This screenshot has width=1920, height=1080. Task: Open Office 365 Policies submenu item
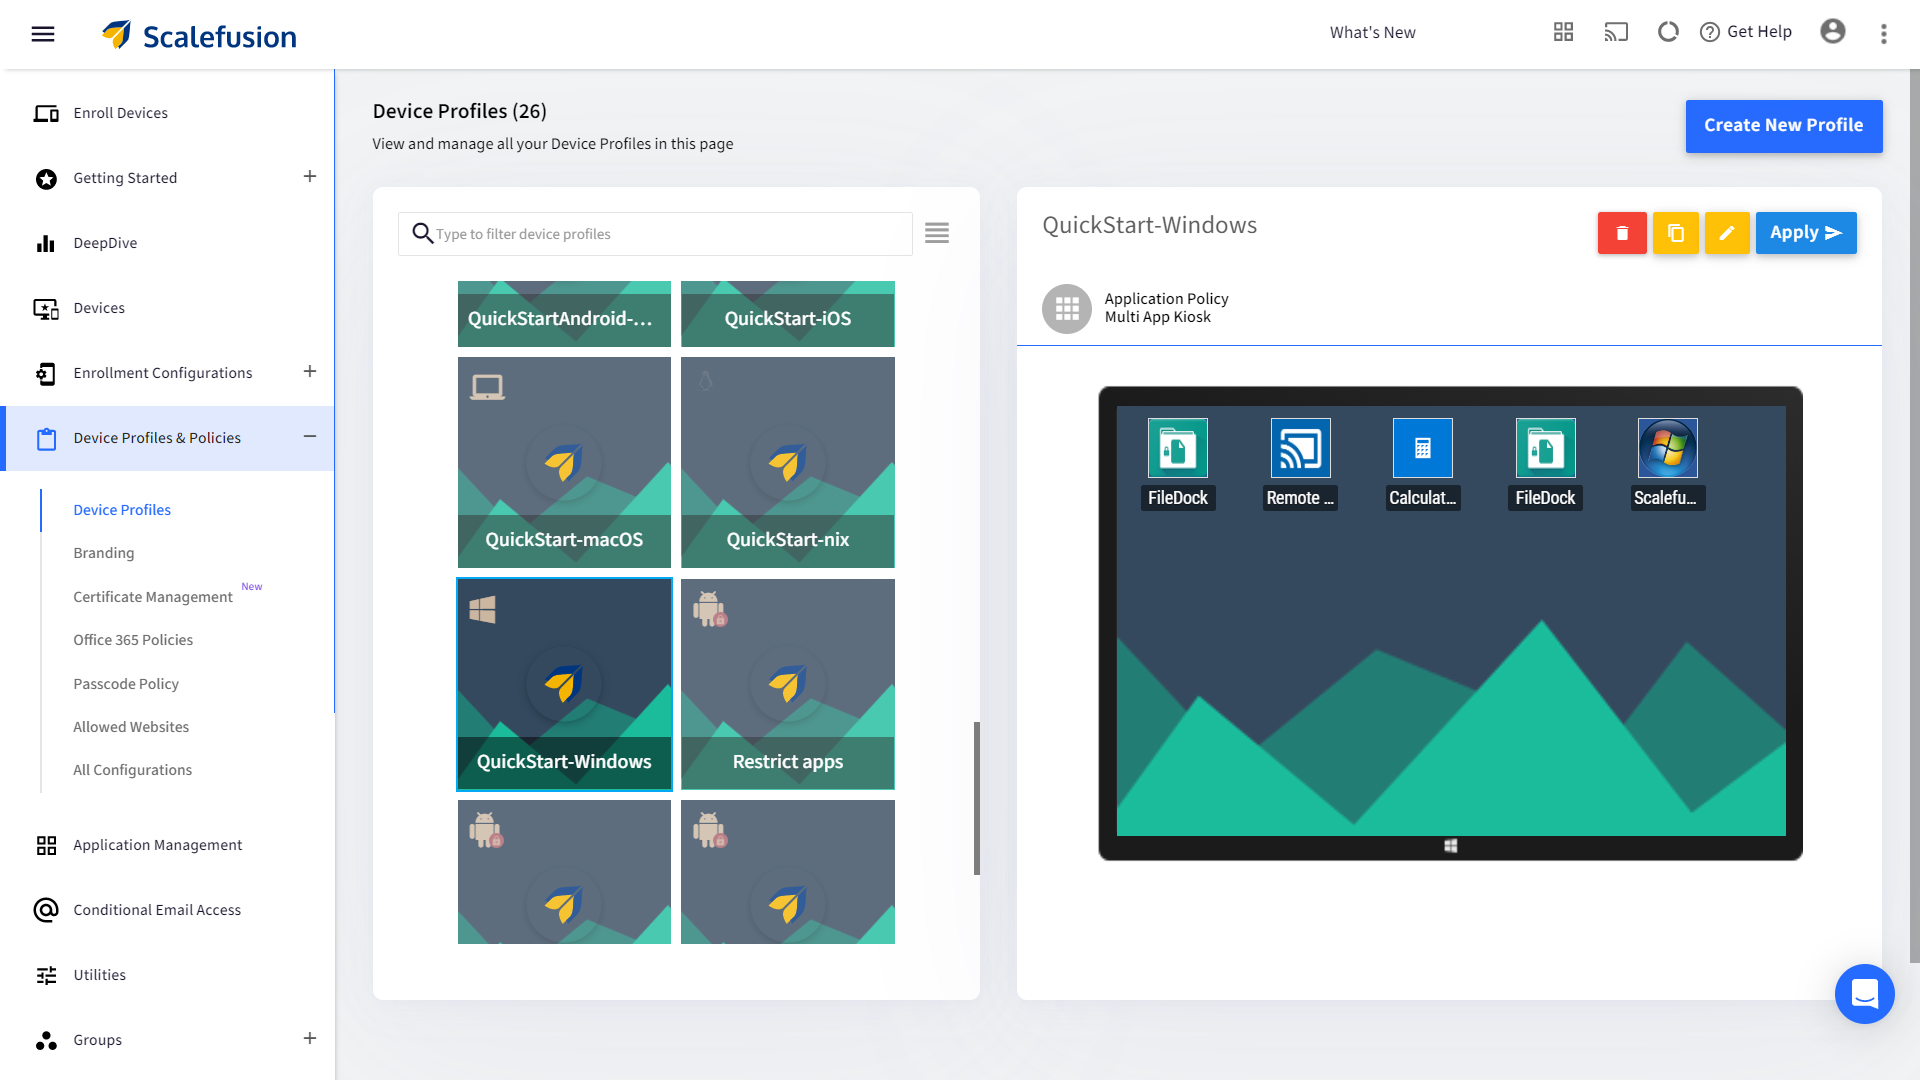(133, 640)
